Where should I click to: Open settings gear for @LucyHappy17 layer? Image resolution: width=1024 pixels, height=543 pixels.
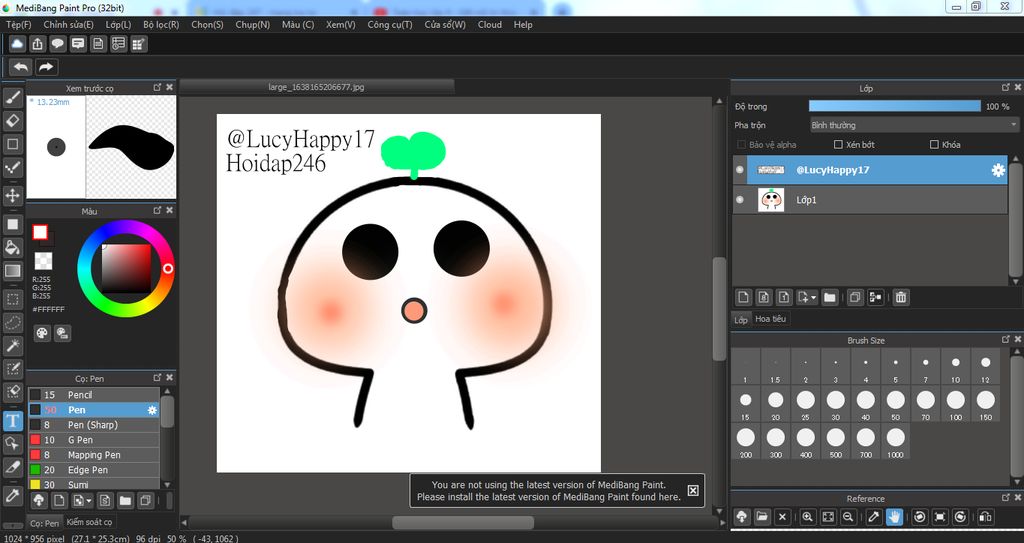coord(998,170)
